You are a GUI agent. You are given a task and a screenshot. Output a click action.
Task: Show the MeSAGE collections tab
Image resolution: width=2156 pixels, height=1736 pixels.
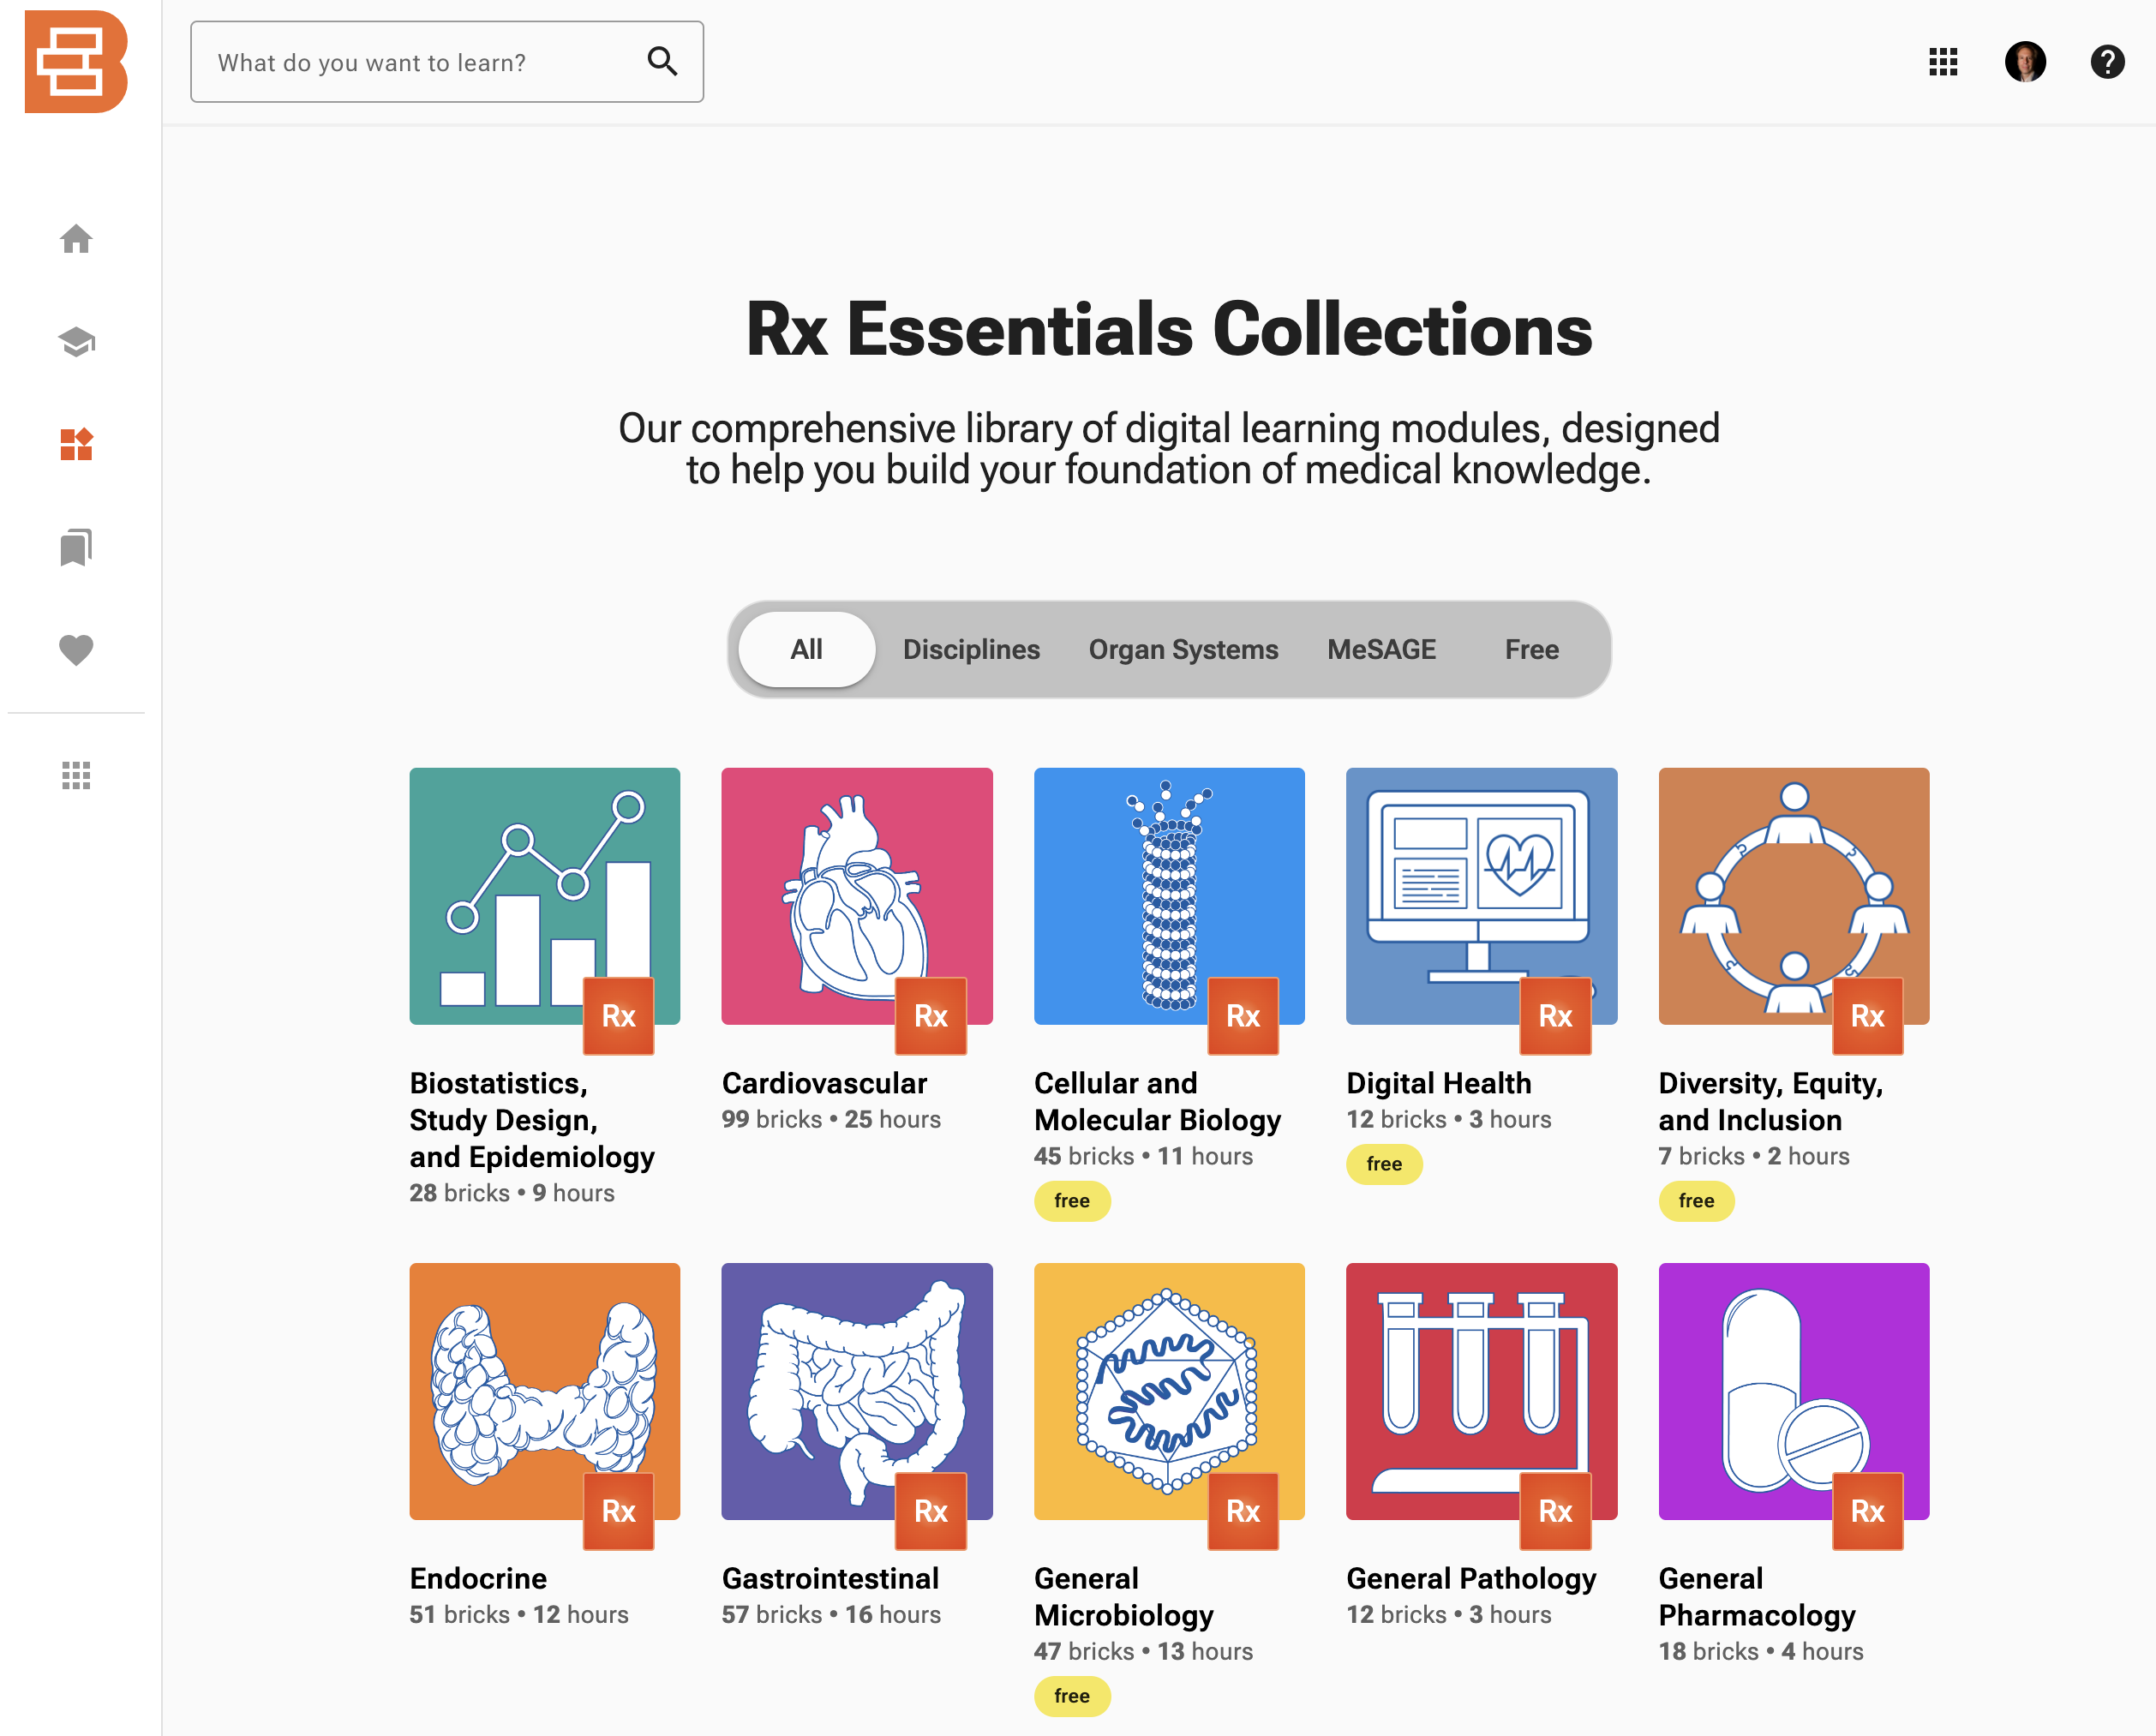point(1381,650)
